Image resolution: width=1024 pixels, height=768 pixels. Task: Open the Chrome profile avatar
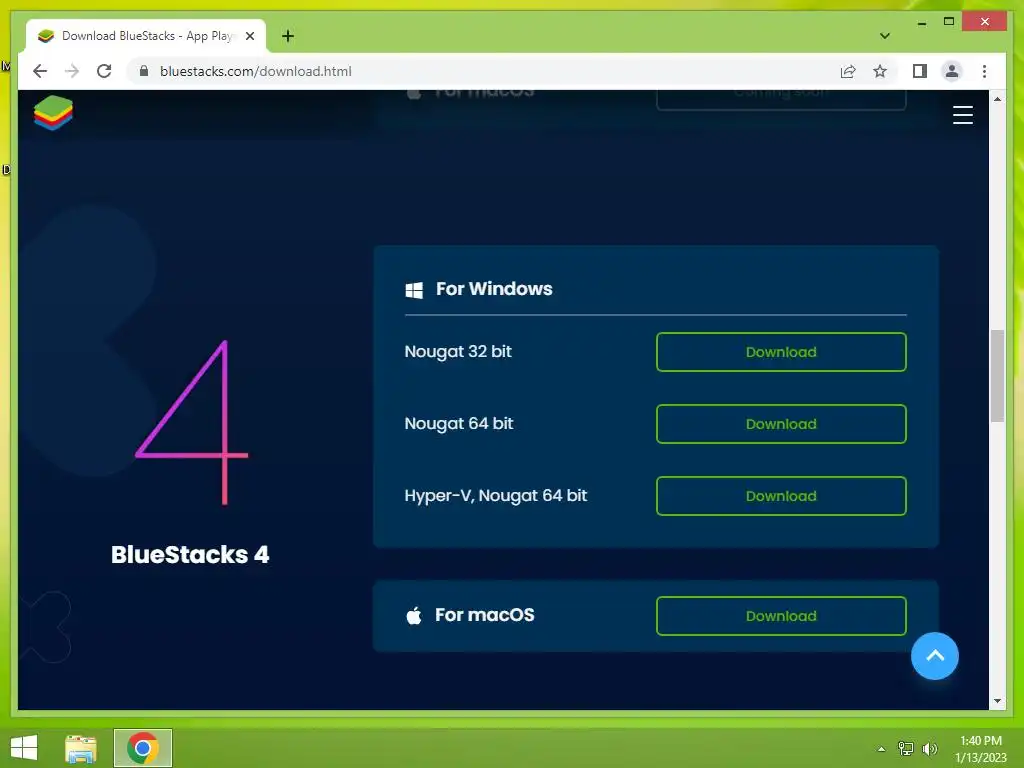(x=952, y=71)
